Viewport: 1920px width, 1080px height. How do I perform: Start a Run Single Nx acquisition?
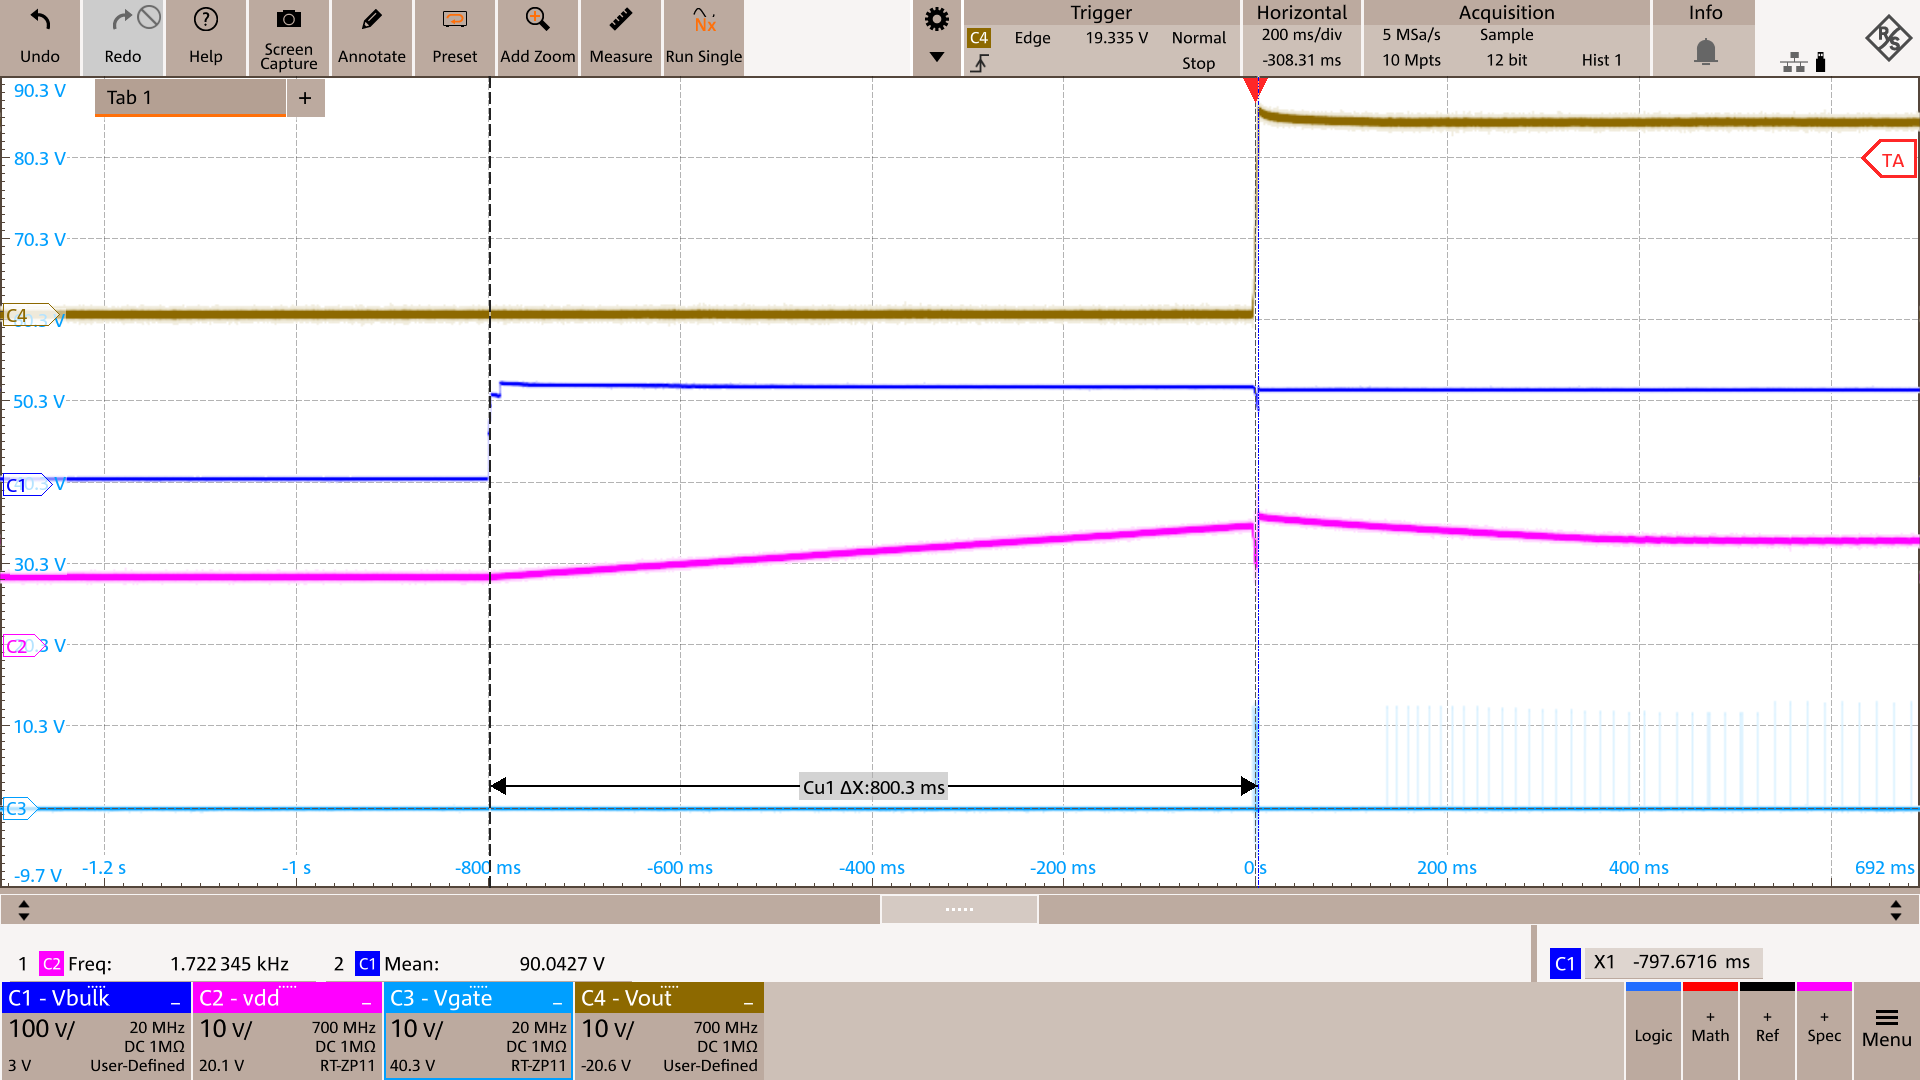(703, 38)
